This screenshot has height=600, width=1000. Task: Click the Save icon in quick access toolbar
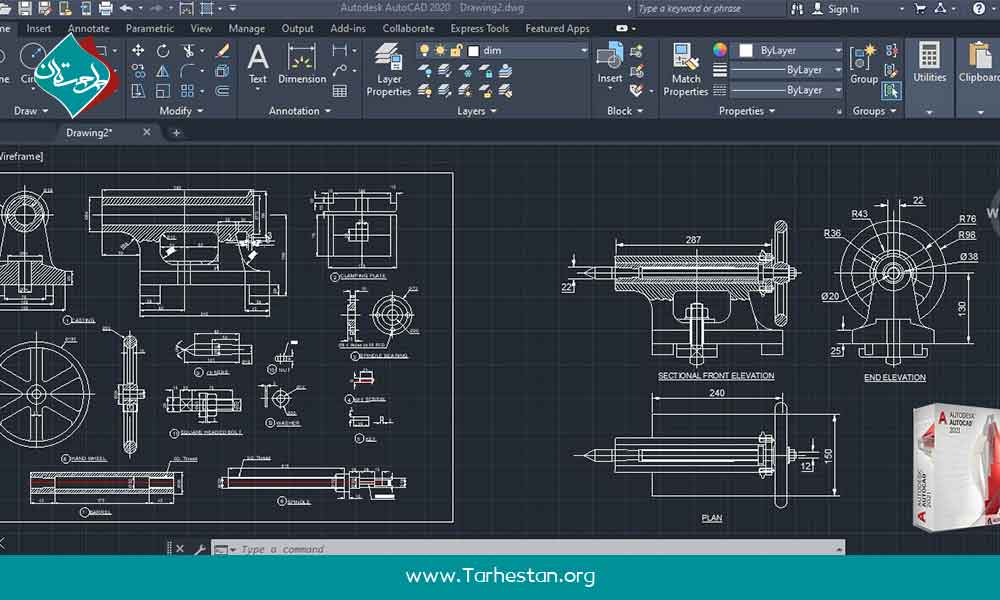point(25,8)
